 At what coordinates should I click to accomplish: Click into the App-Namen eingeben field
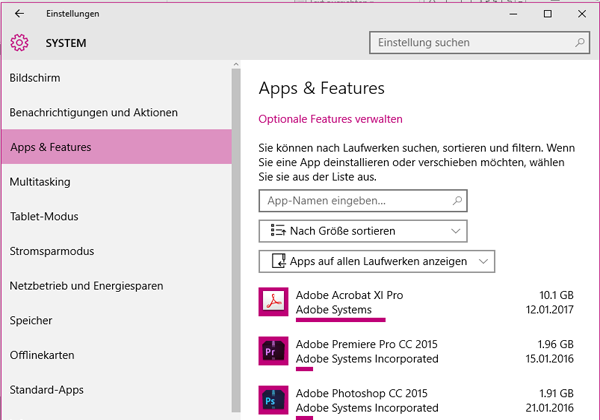363,200
